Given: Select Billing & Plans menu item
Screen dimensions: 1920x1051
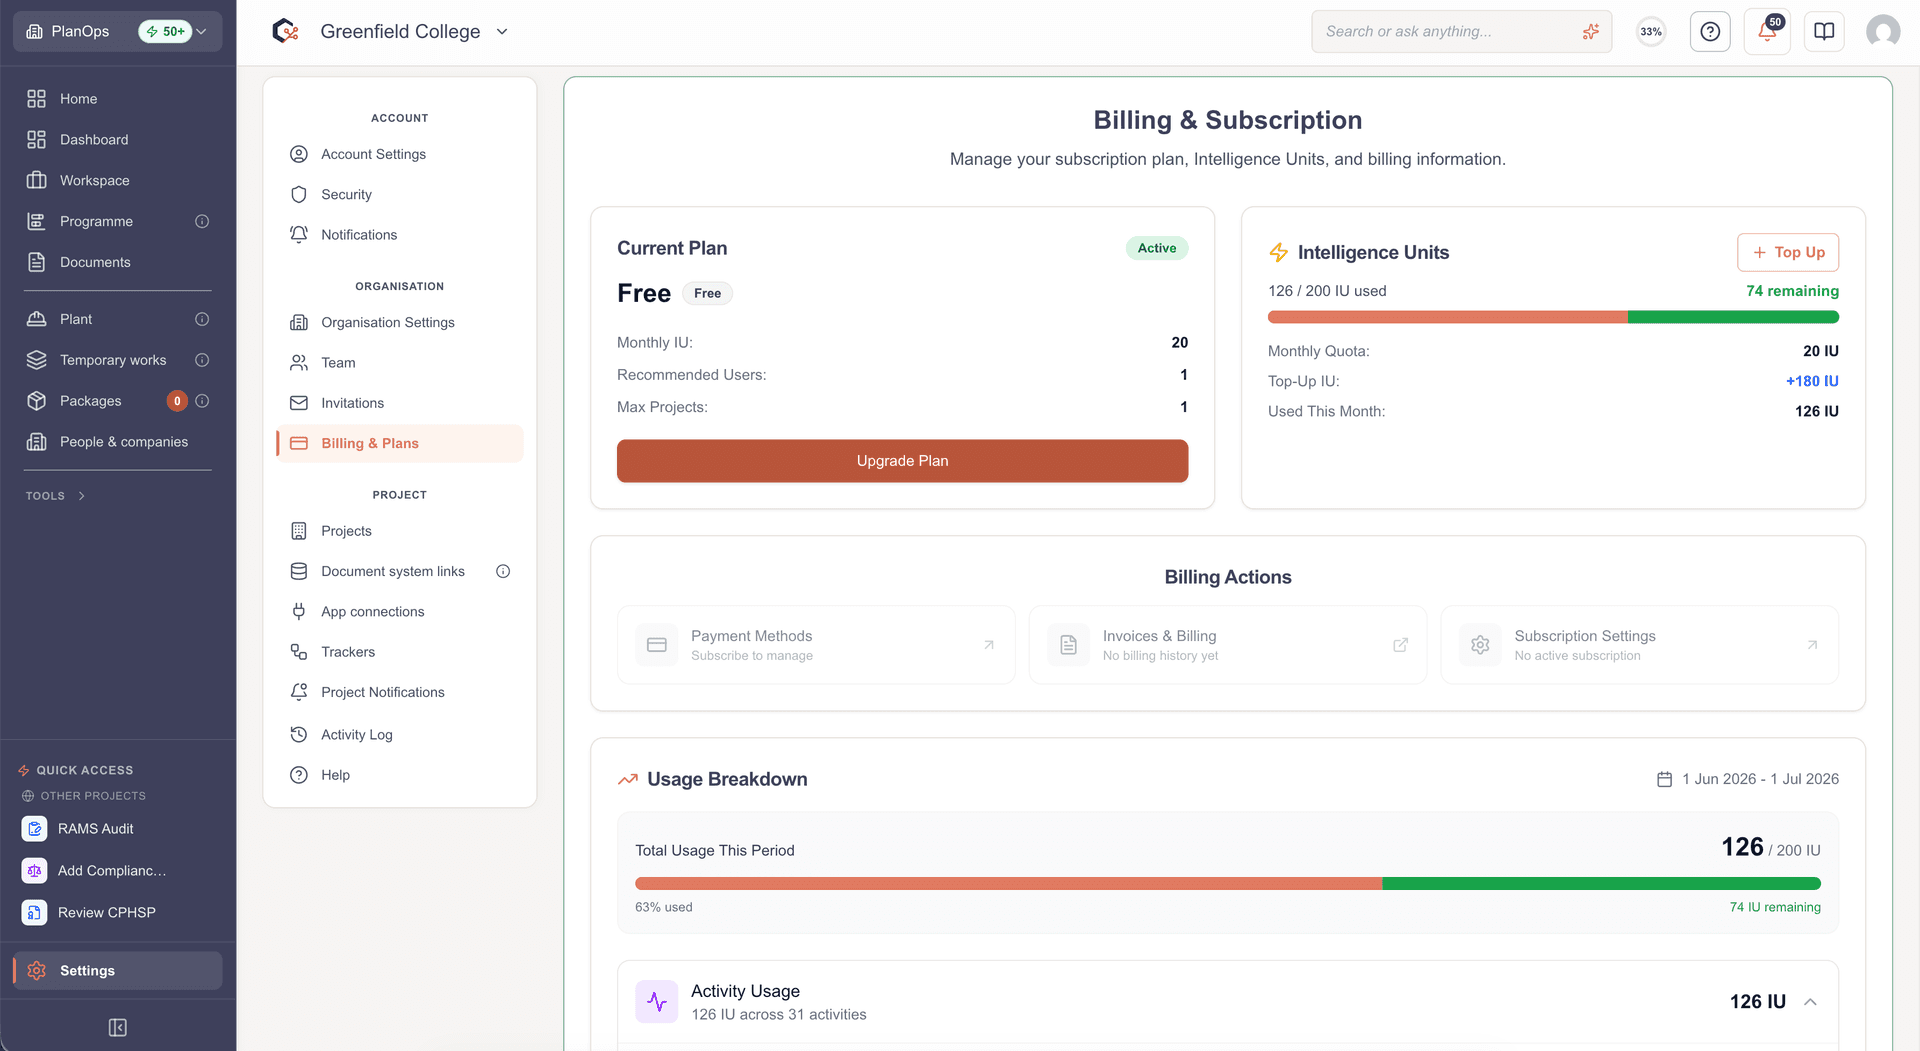Looking at the screenshot, I should click(x=400, y=443).
